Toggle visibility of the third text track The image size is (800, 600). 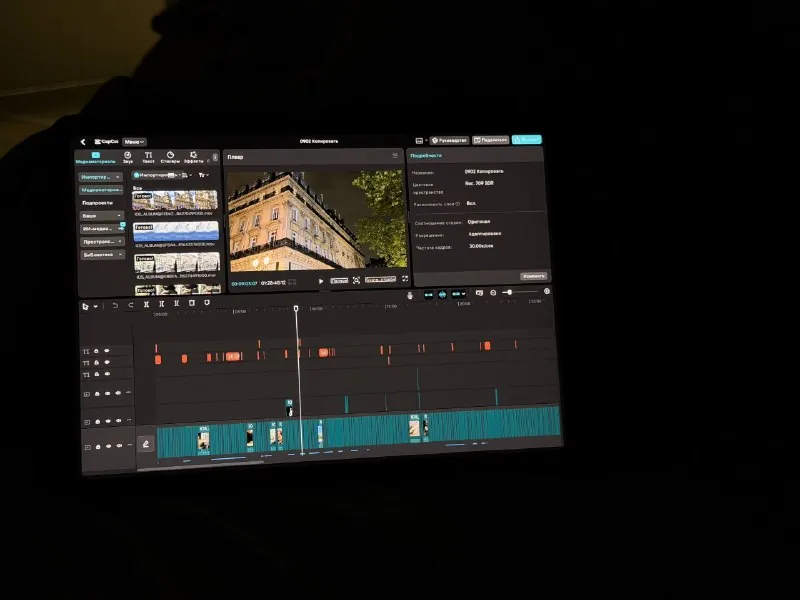pyautogui.click(x=107, y=374)
